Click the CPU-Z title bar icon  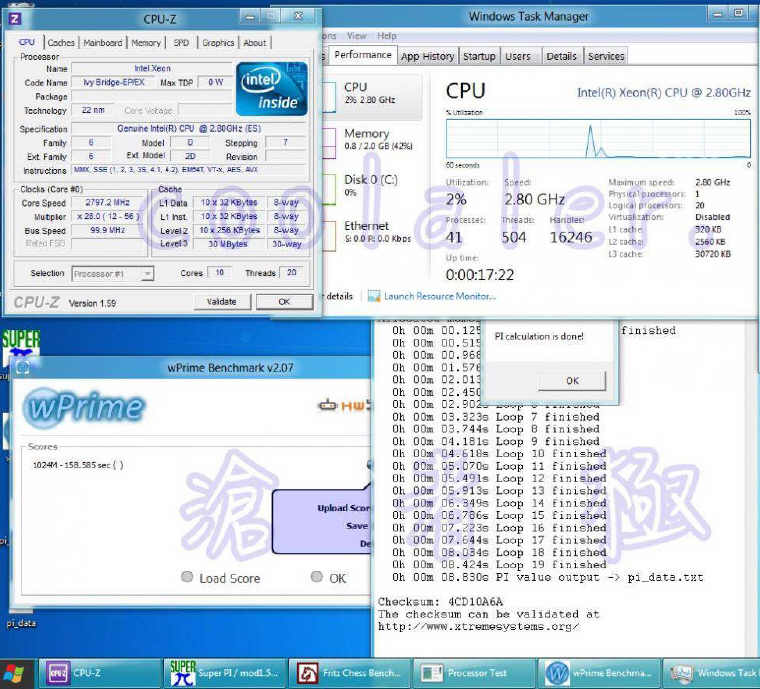(15, 19)
